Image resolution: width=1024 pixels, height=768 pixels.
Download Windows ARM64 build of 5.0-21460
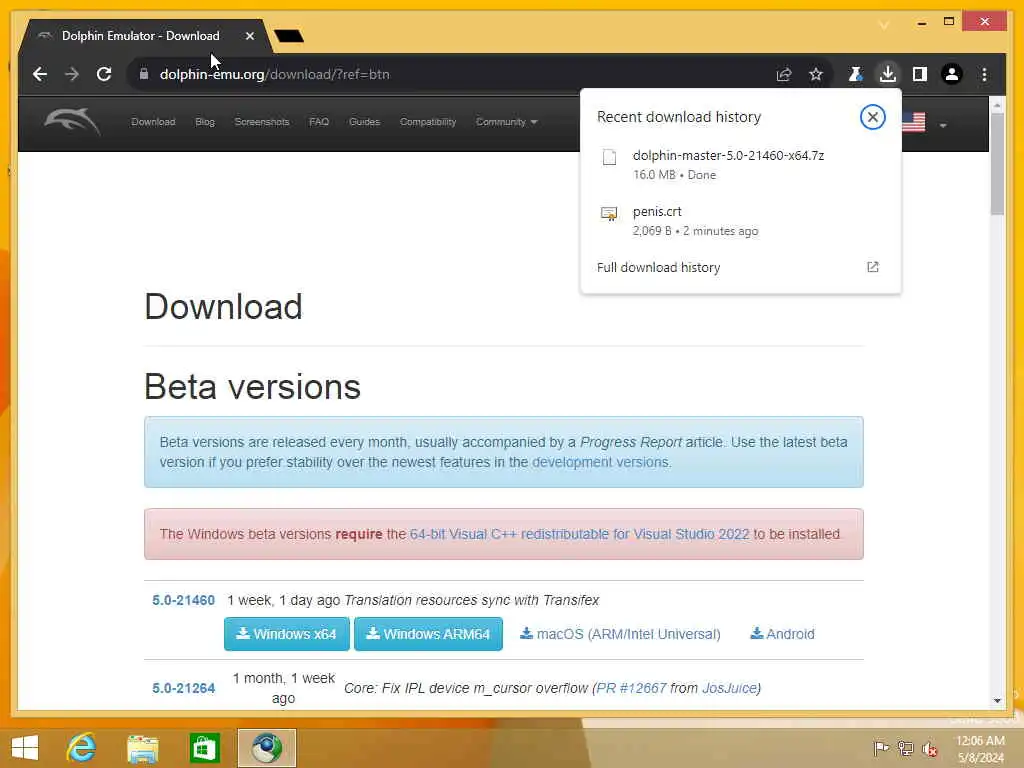click(428, 634)
